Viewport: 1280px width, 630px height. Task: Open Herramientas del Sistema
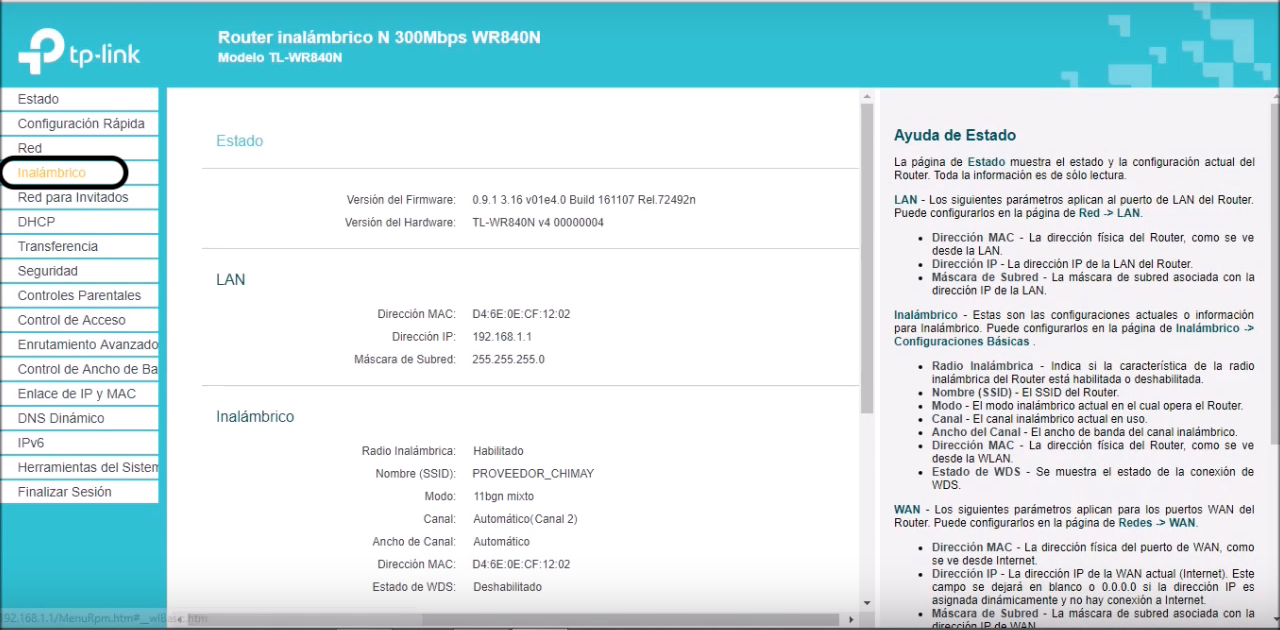(x=87, y=467)
